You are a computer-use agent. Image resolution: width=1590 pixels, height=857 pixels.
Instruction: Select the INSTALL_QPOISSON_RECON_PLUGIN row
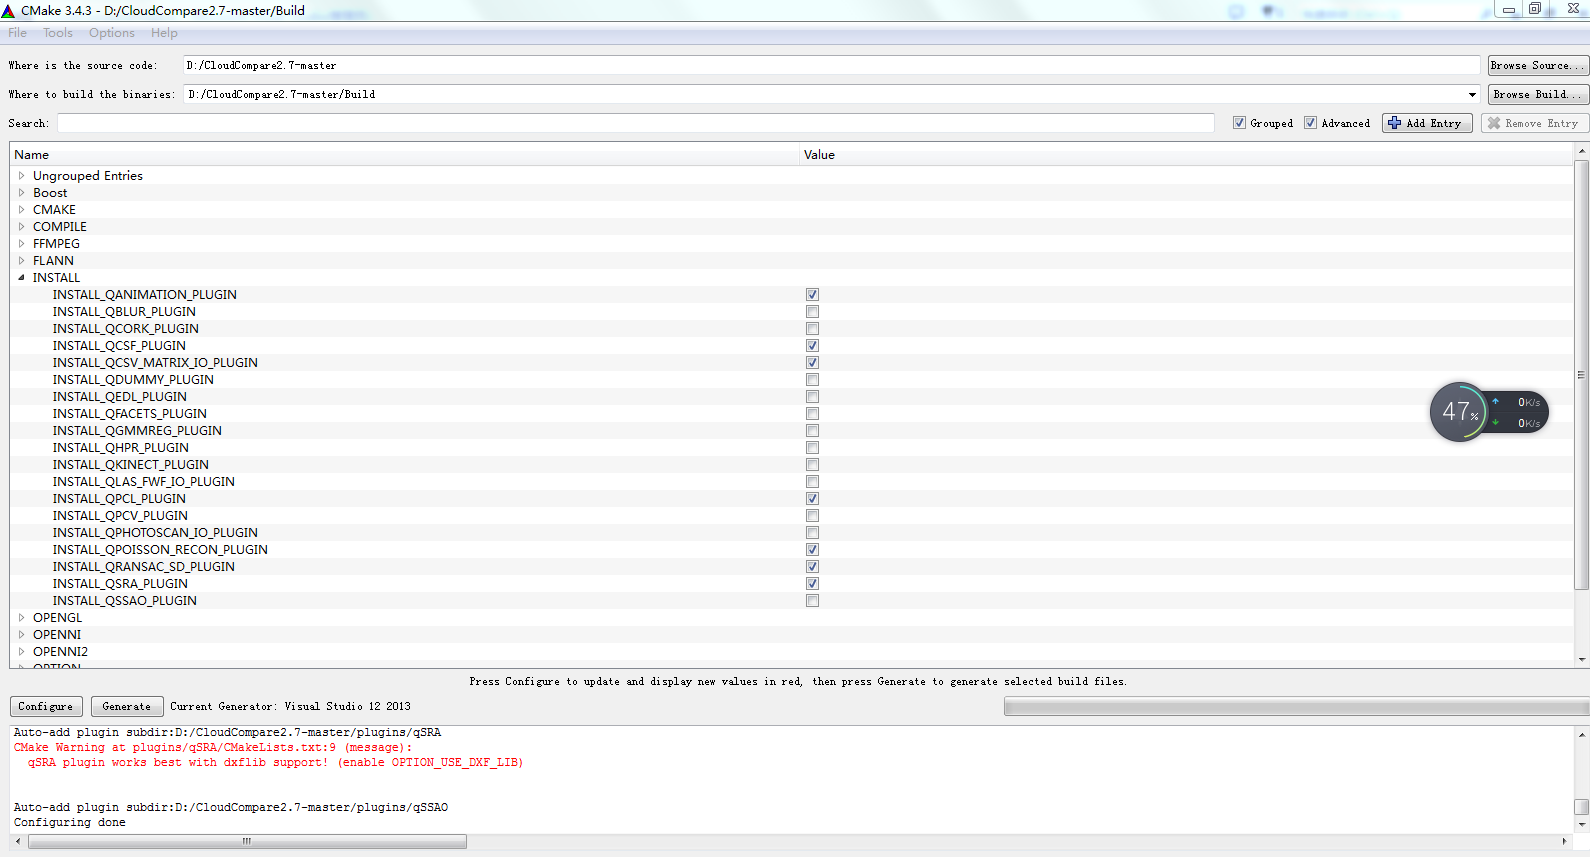(x=792, y=550)
